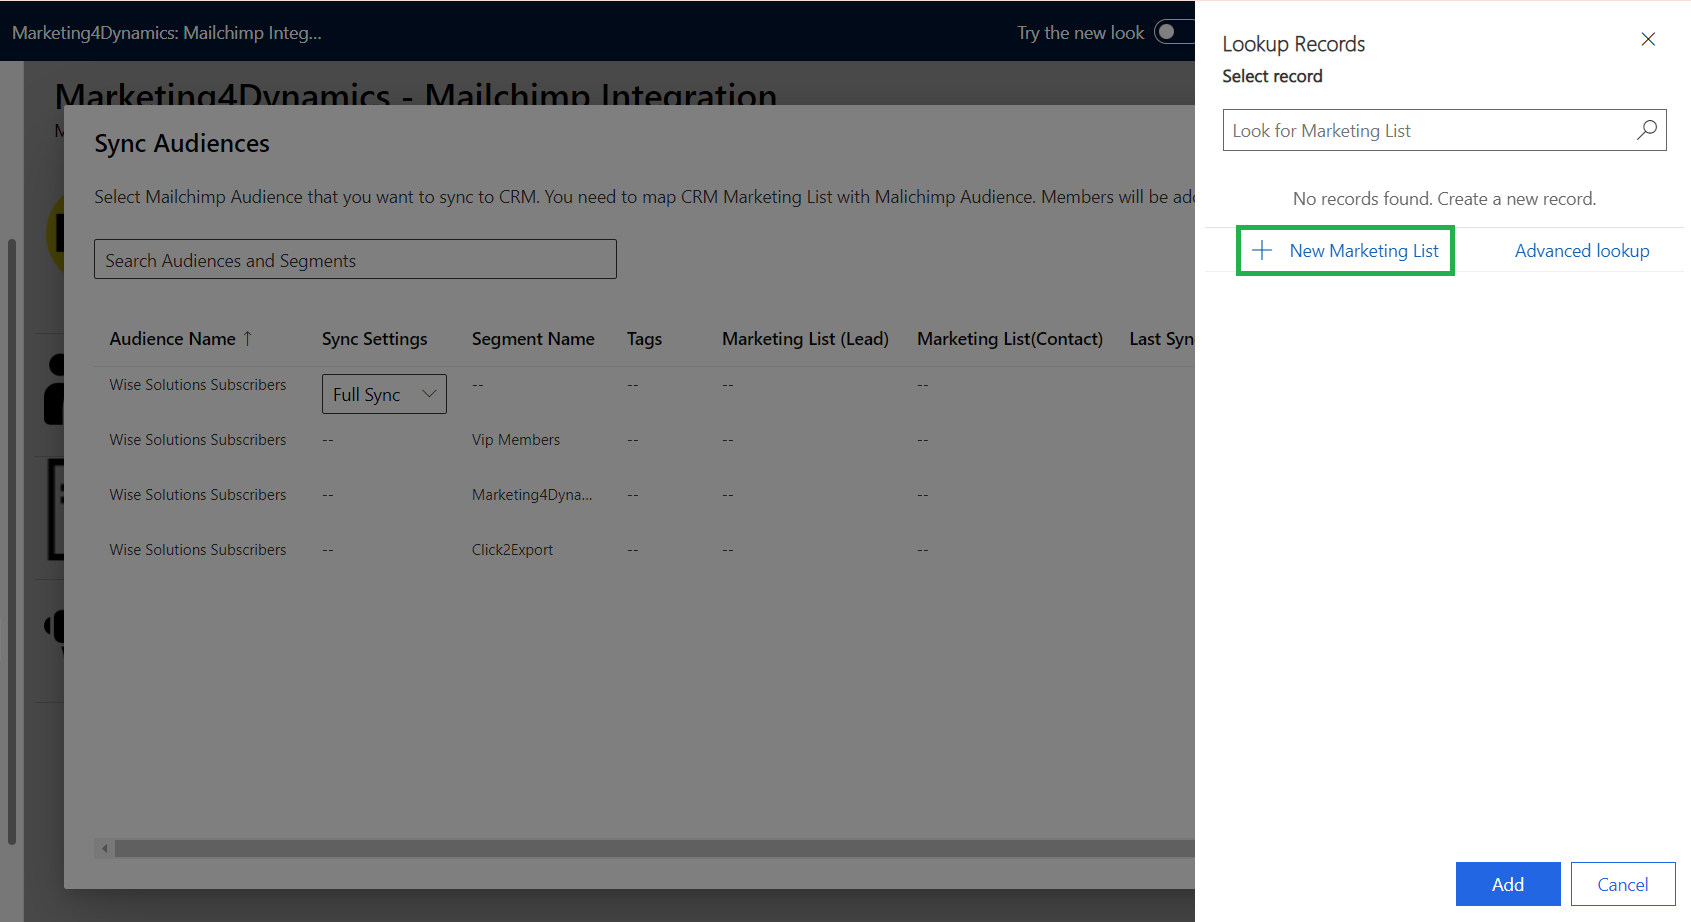Image resolution: width=1691 pixels, height=922 pixels.
Task: Open the Full Sync dropdown
Action: tap(384, 394)
